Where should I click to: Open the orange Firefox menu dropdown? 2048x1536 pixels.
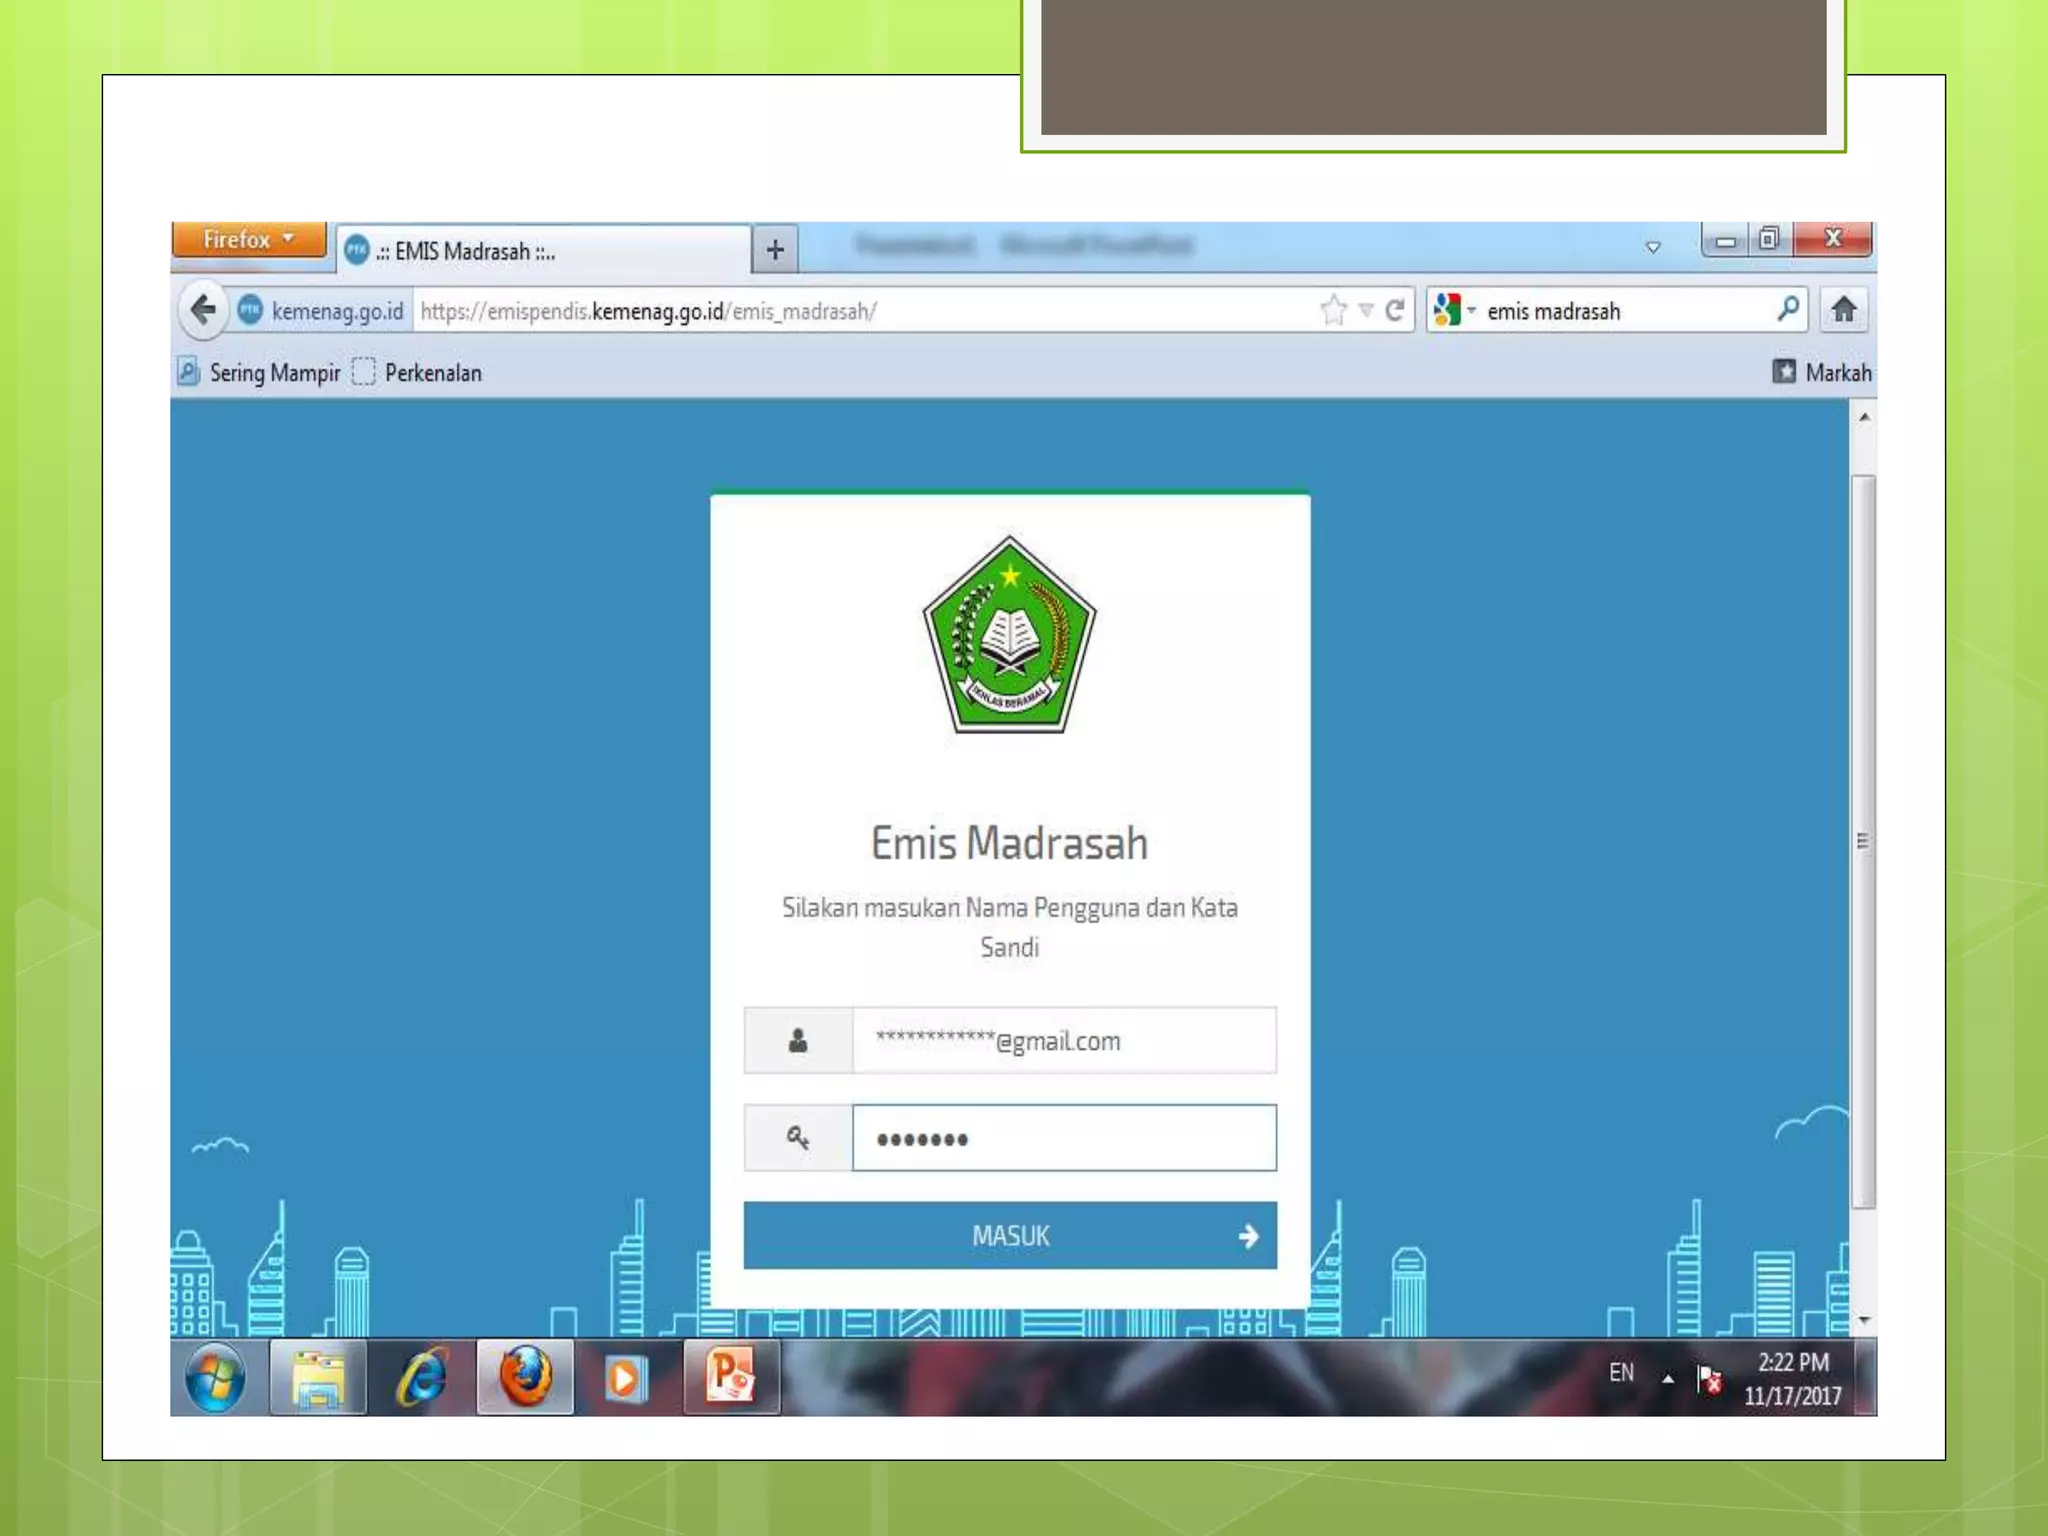click(x=249, y=240)
